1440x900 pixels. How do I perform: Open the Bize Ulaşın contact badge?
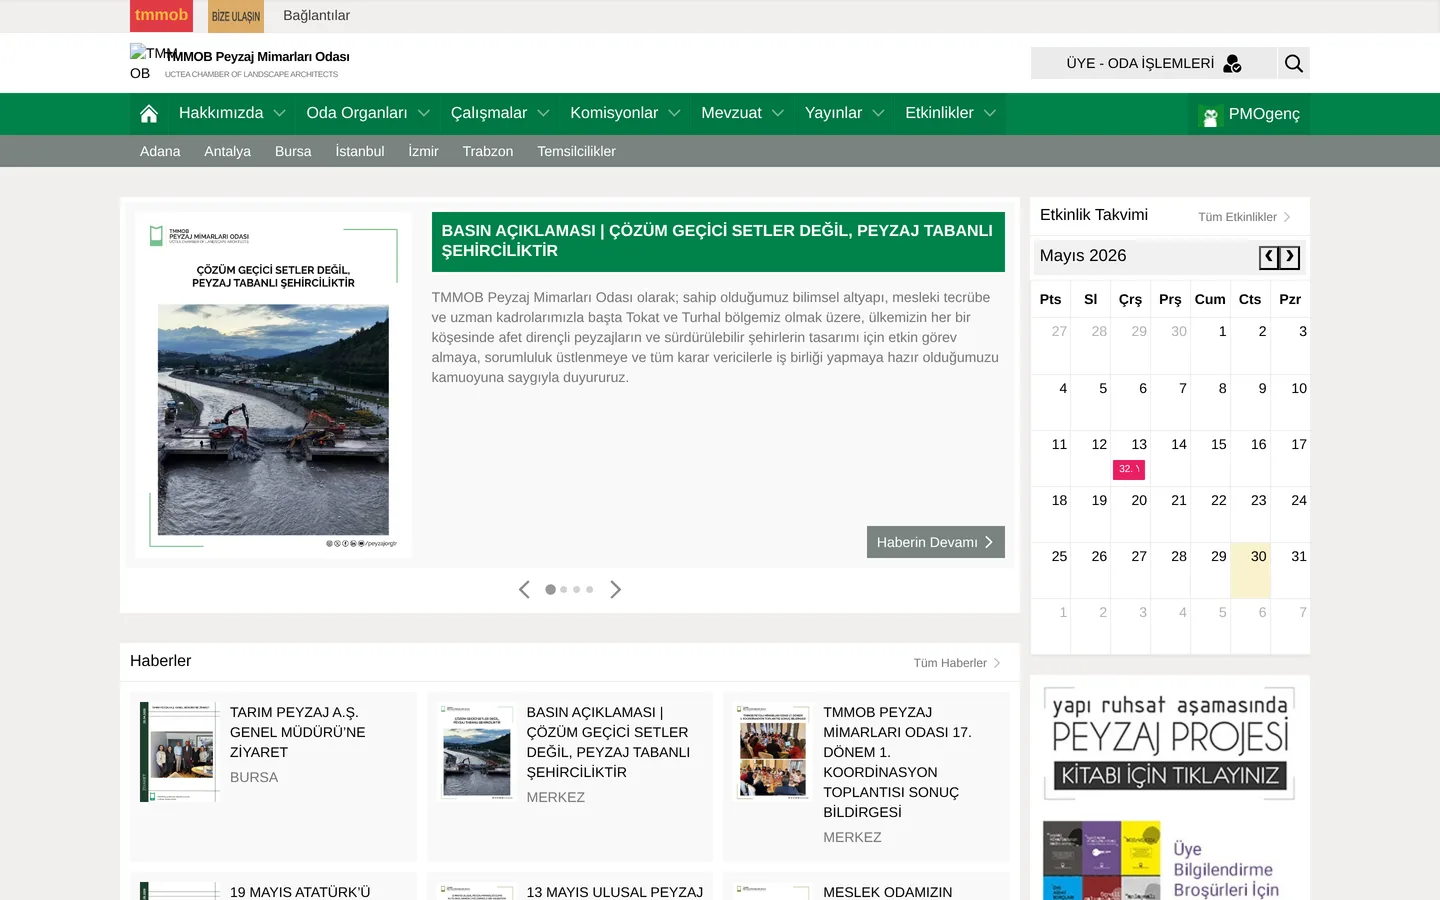click(236, 16)
